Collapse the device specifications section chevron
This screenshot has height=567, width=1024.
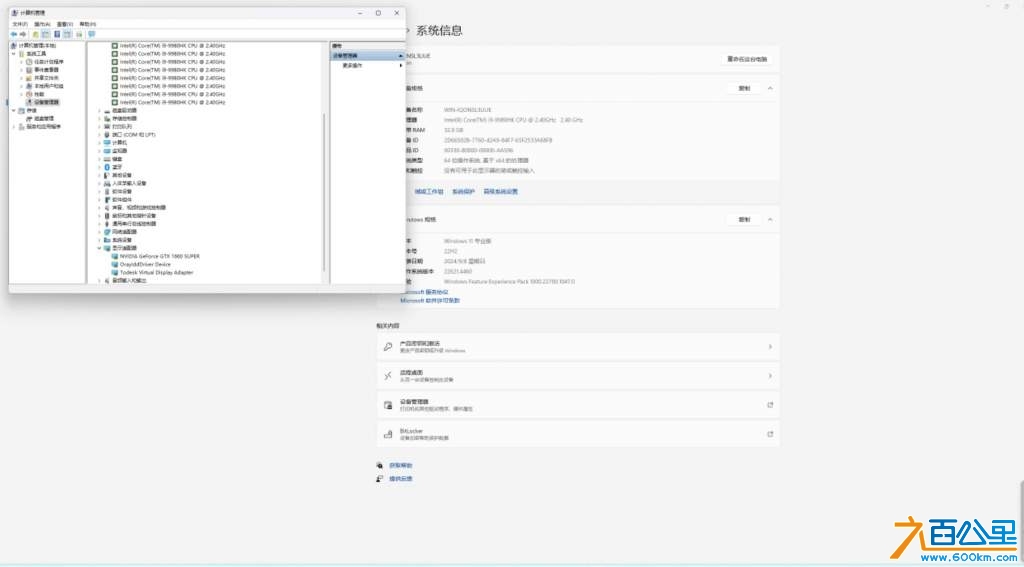(770, 88)
